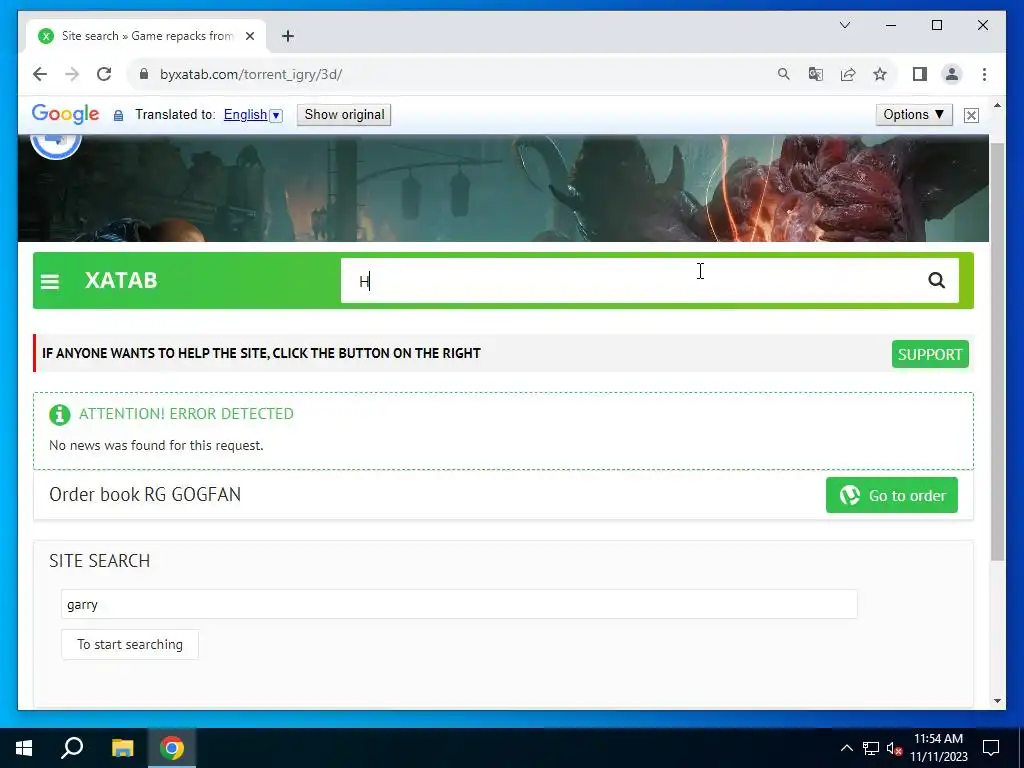1024x768 pixels.
Task: Open File Explorer from the taskbar
Action: 122,748
